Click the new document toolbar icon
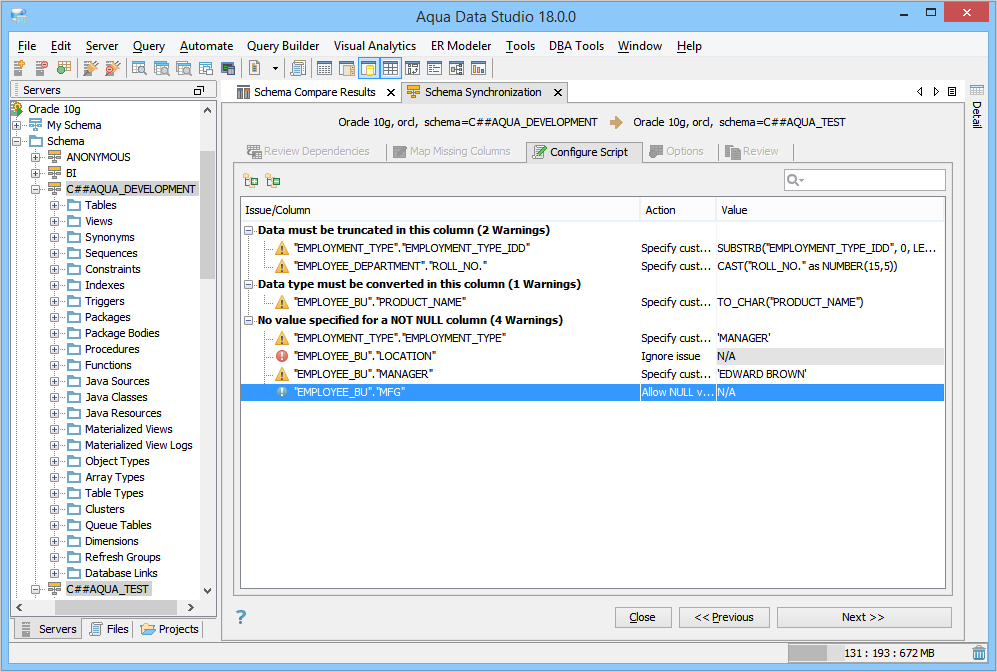This screenshot has width=997, height=672. (254, 68)
